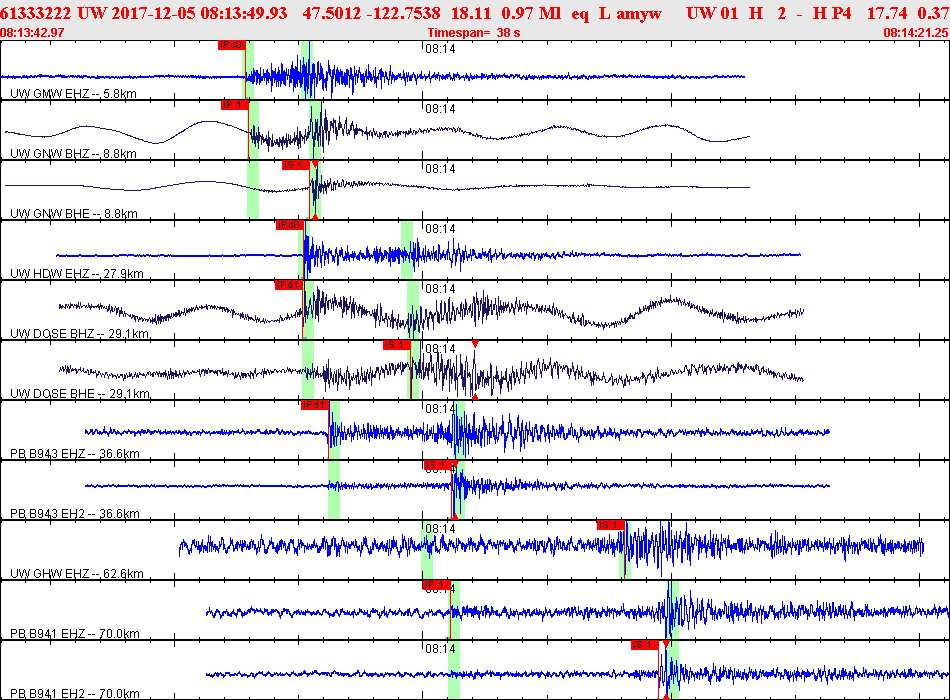
Task: Click the 08:14 time label on B941 EH2 trace
Action: point(440,648)
